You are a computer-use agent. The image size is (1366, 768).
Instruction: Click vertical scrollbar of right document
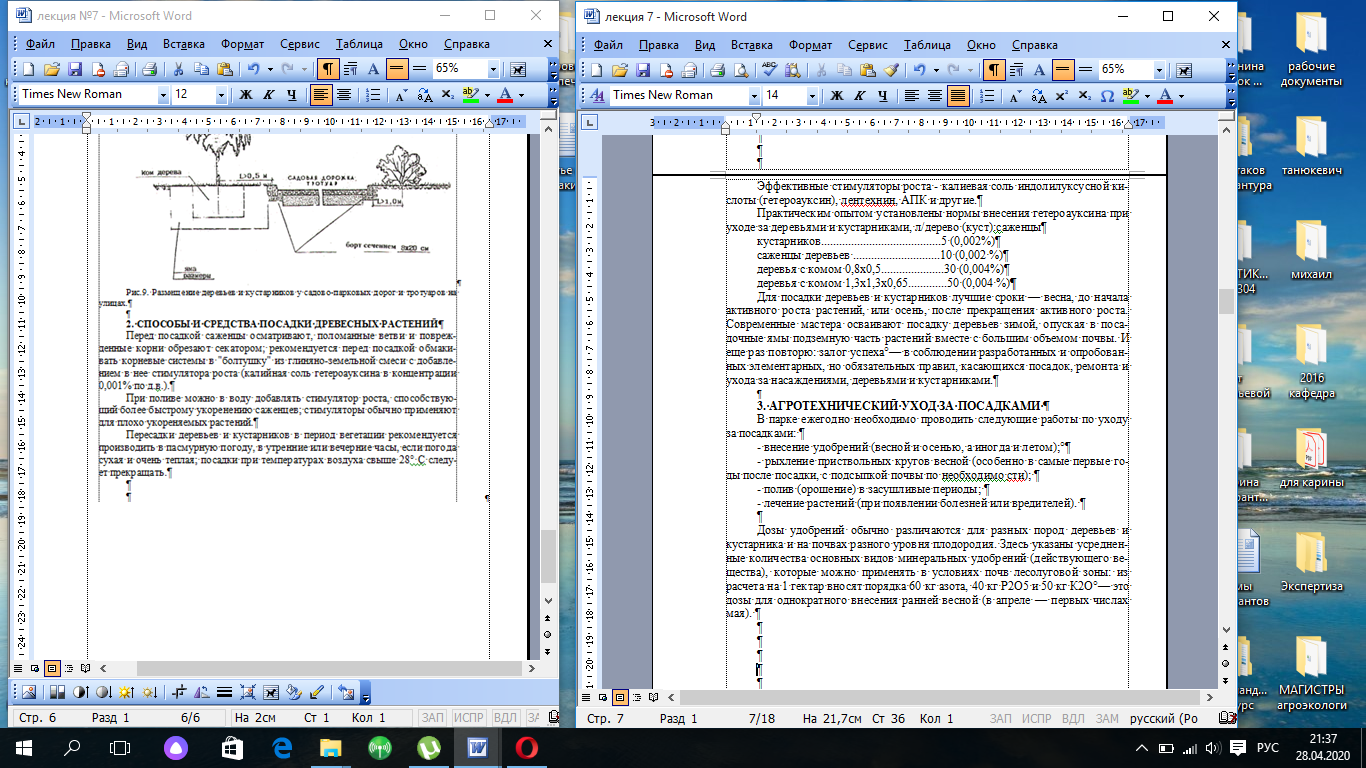click(1227, 400)
